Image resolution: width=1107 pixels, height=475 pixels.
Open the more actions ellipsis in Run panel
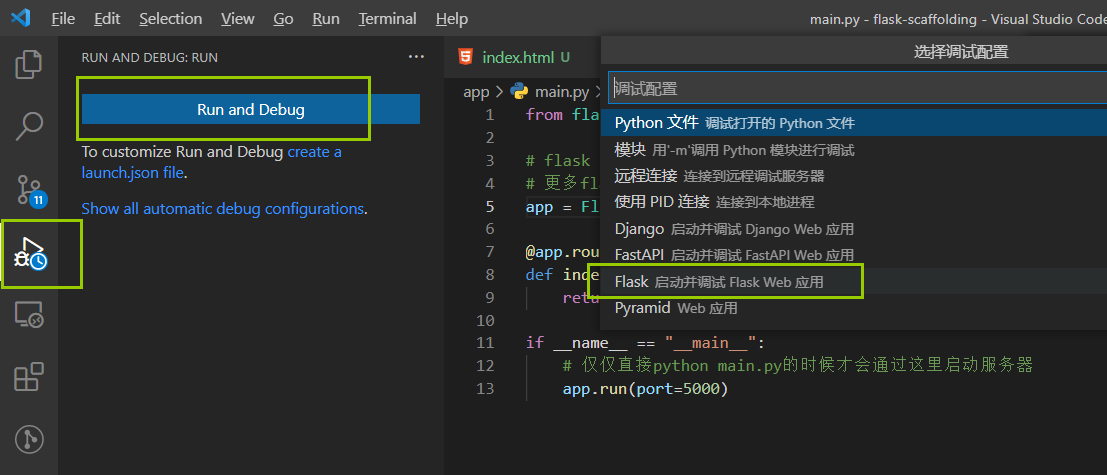pyautogui.click(x=417, y=57)
